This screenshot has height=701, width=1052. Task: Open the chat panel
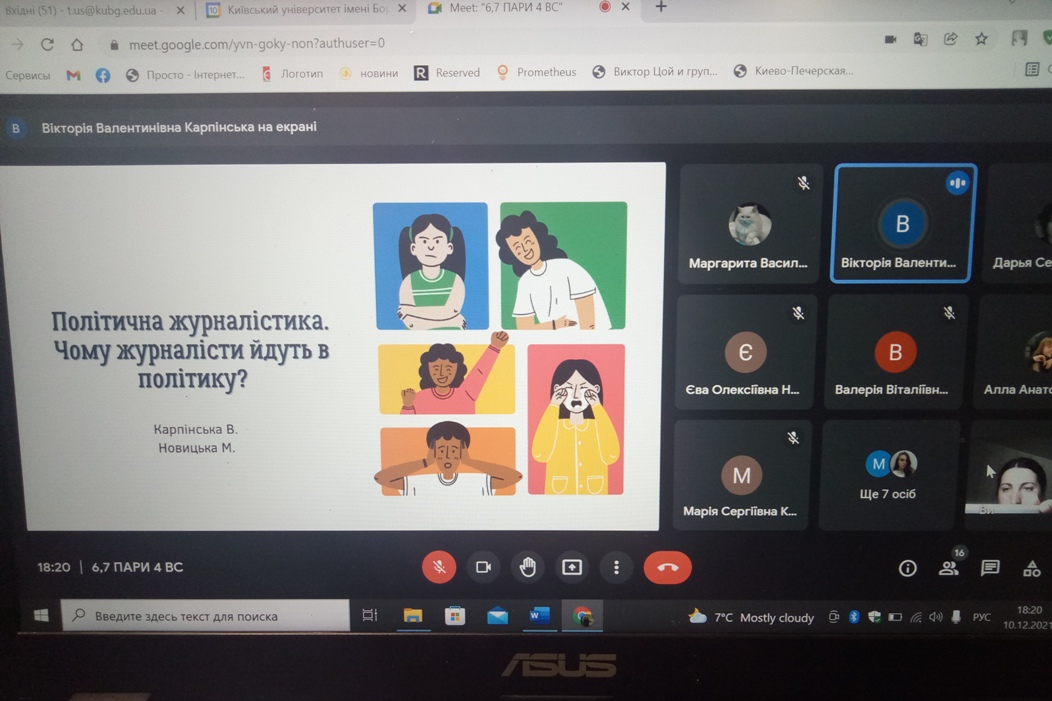990,568
